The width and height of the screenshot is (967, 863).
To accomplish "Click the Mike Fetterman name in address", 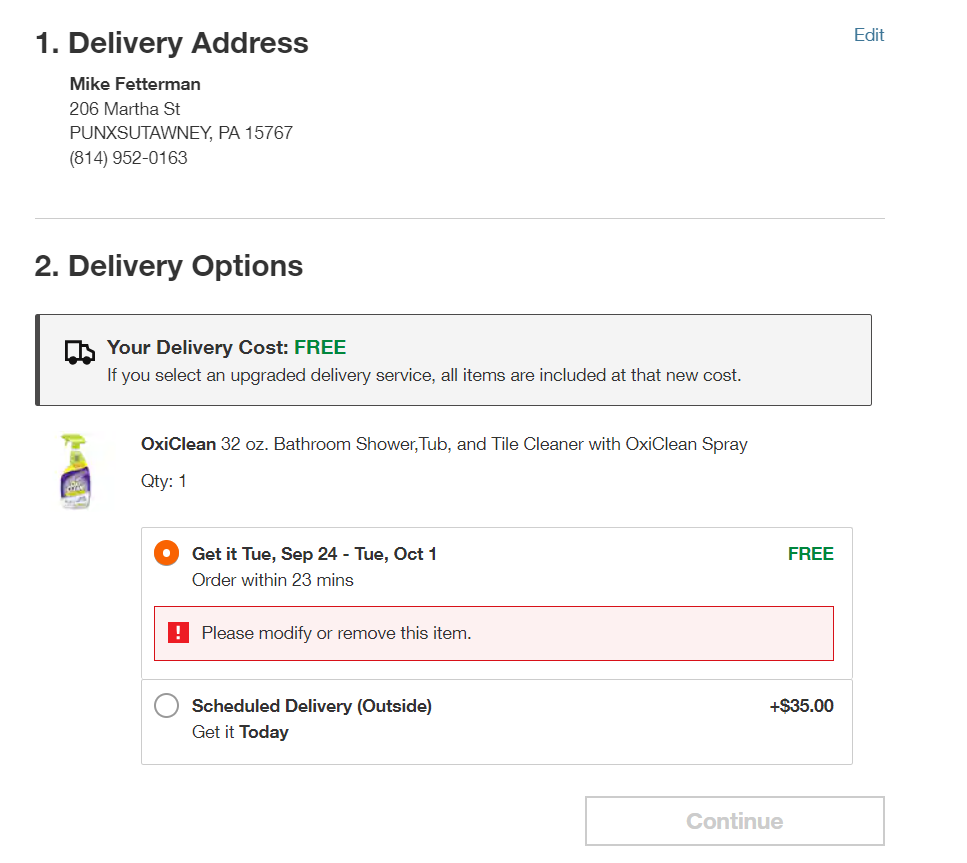I will point(135,84).
